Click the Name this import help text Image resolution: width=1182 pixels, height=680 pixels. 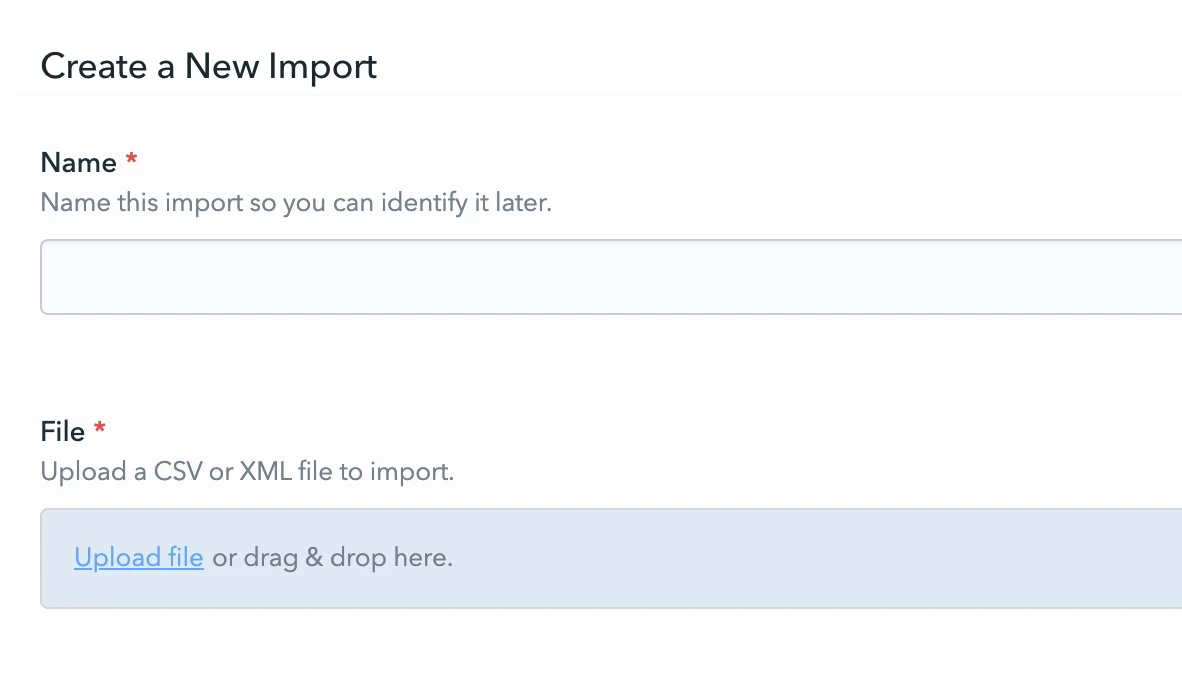click(x=296, y=203)
